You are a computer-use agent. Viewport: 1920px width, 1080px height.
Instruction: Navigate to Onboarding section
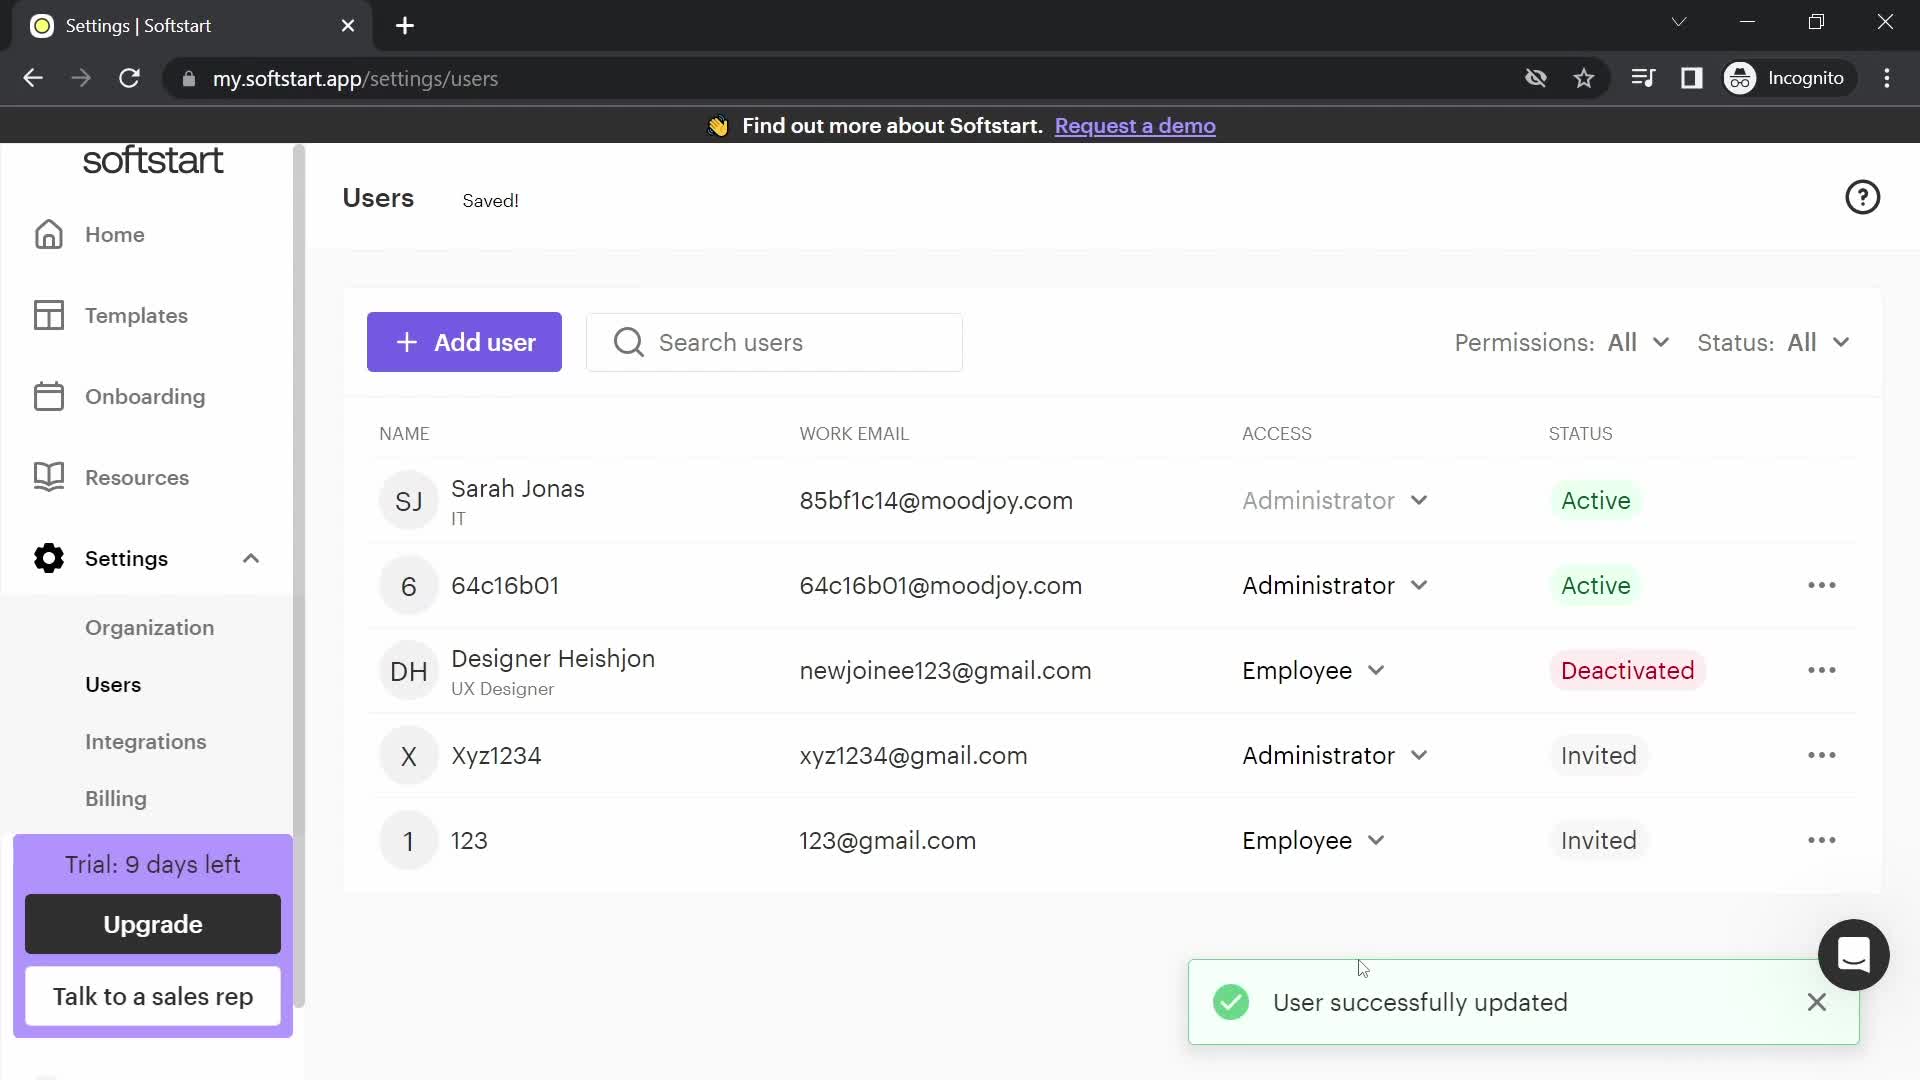click(x=145, y=396)
